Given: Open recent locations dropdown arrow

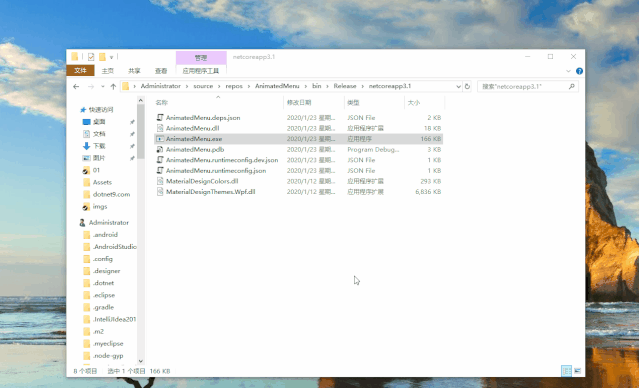Looking at the screenshot, I should point(103,86).
